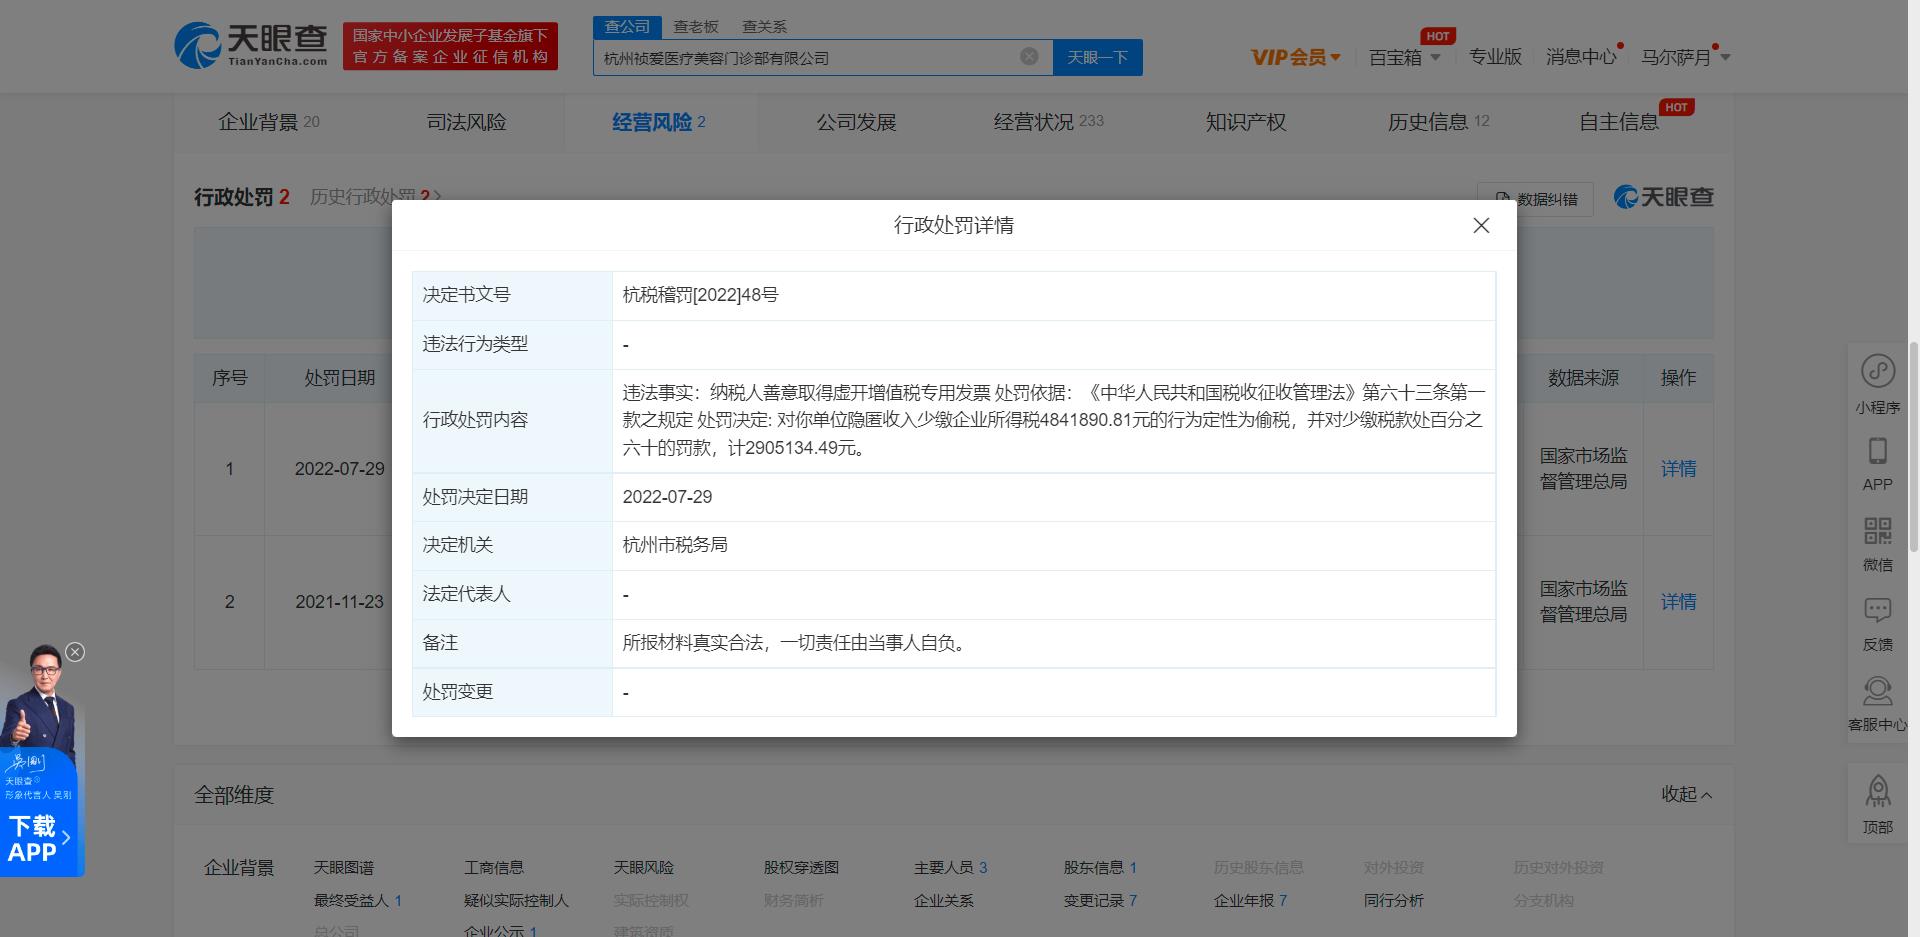Open 变更记录 7 link

(x=1100, y=901)
